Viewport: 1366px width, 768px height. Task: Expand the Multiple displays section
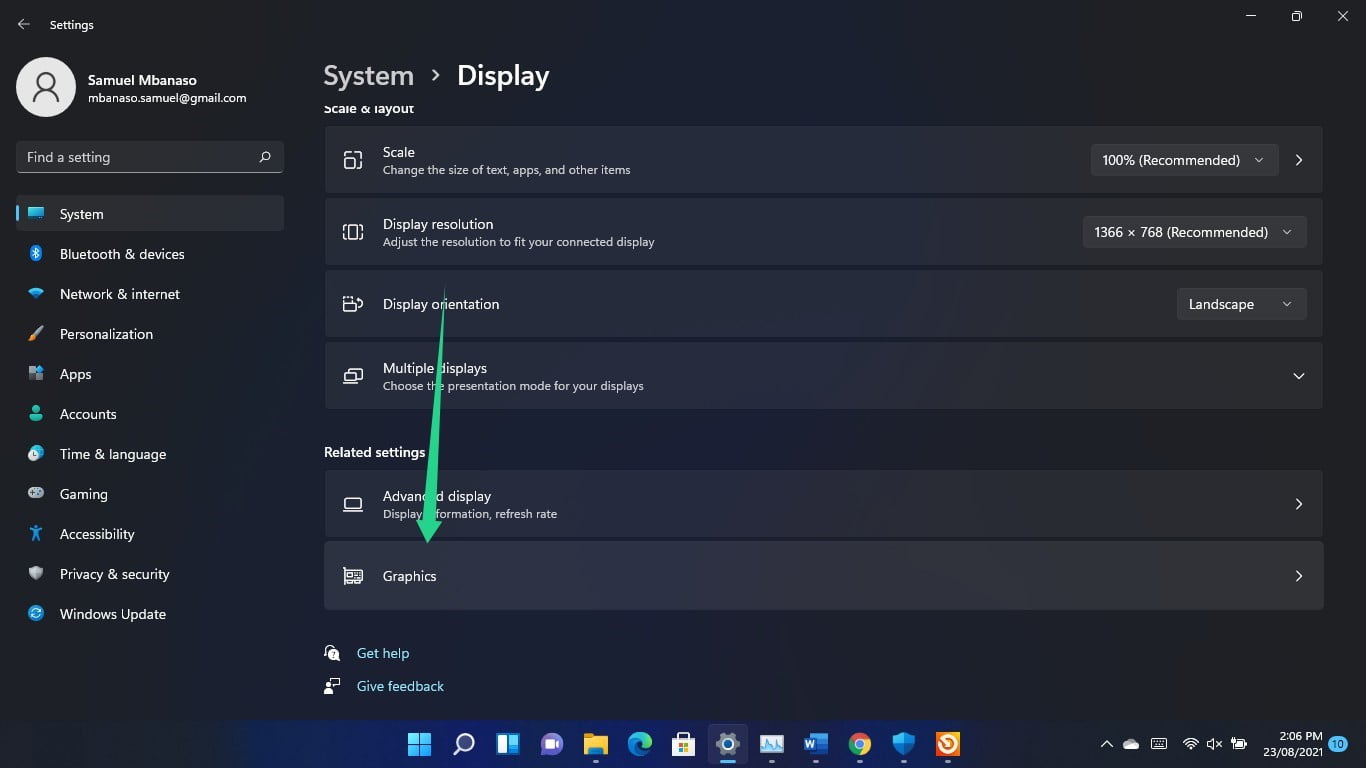(x=1298, y=375)
